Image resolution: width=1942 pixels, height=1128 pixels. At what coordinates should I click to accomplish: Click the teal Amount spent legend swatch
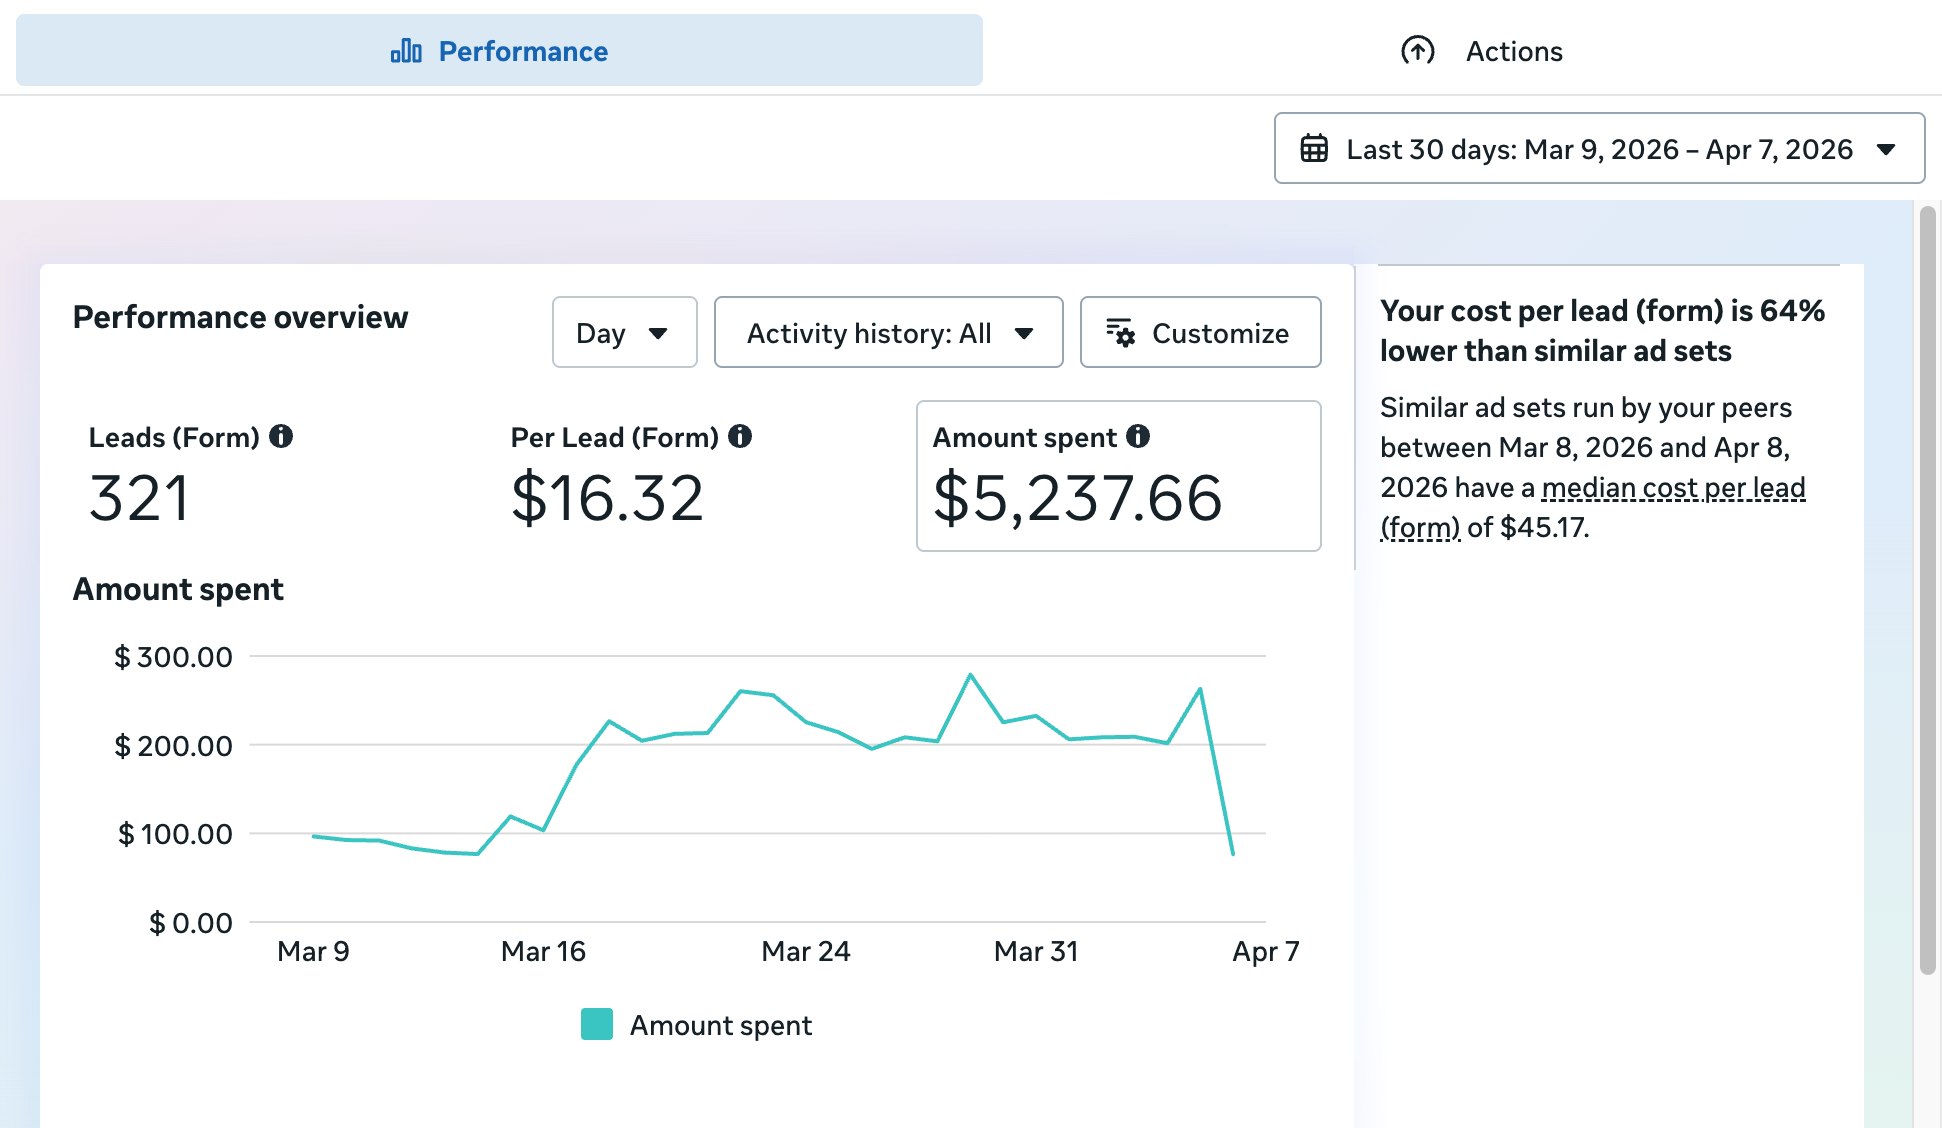(x=597, y=1025)
